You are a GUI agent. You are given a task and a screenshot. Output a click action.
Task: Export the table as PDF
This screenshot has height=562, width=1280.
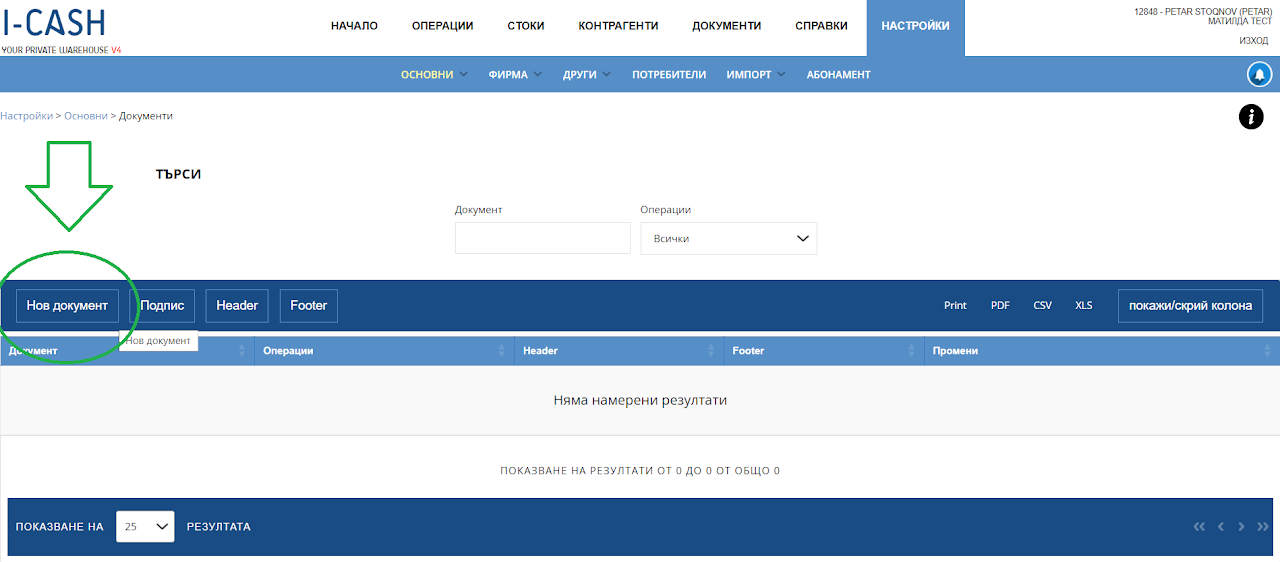pyautogui.click(x=1000, y=306)
